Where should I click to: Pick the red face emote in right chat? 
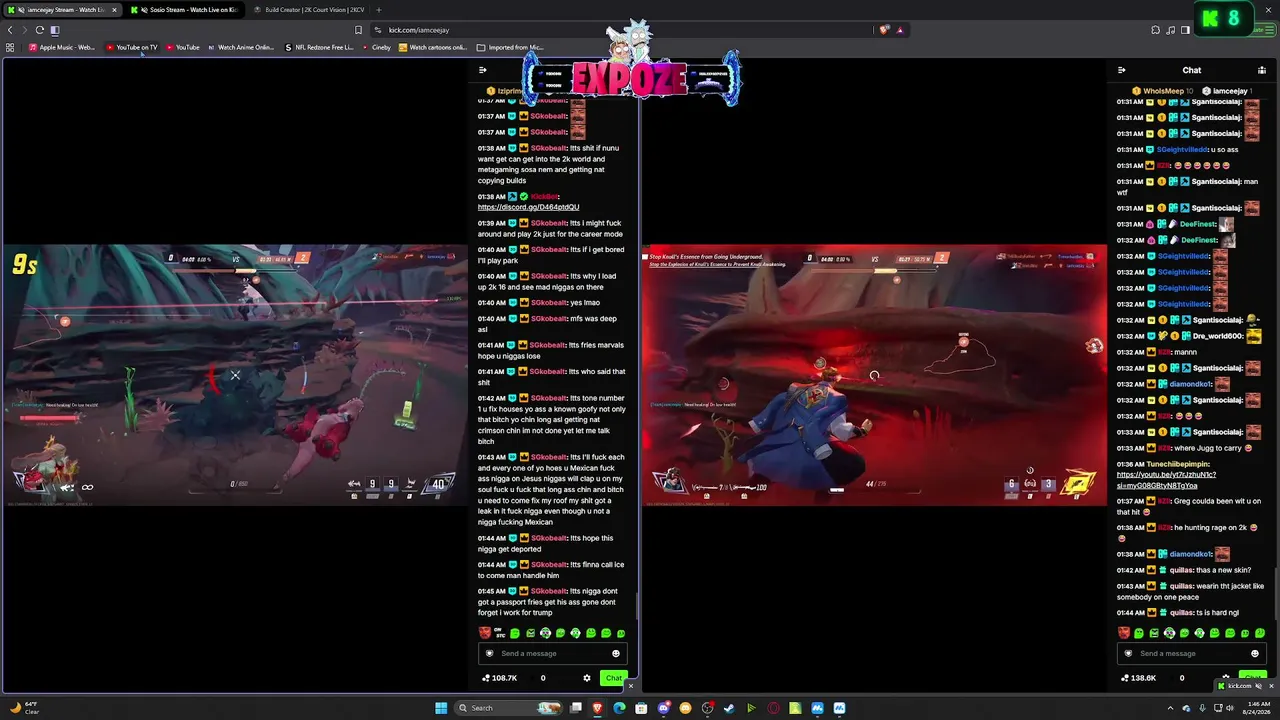1124,633
